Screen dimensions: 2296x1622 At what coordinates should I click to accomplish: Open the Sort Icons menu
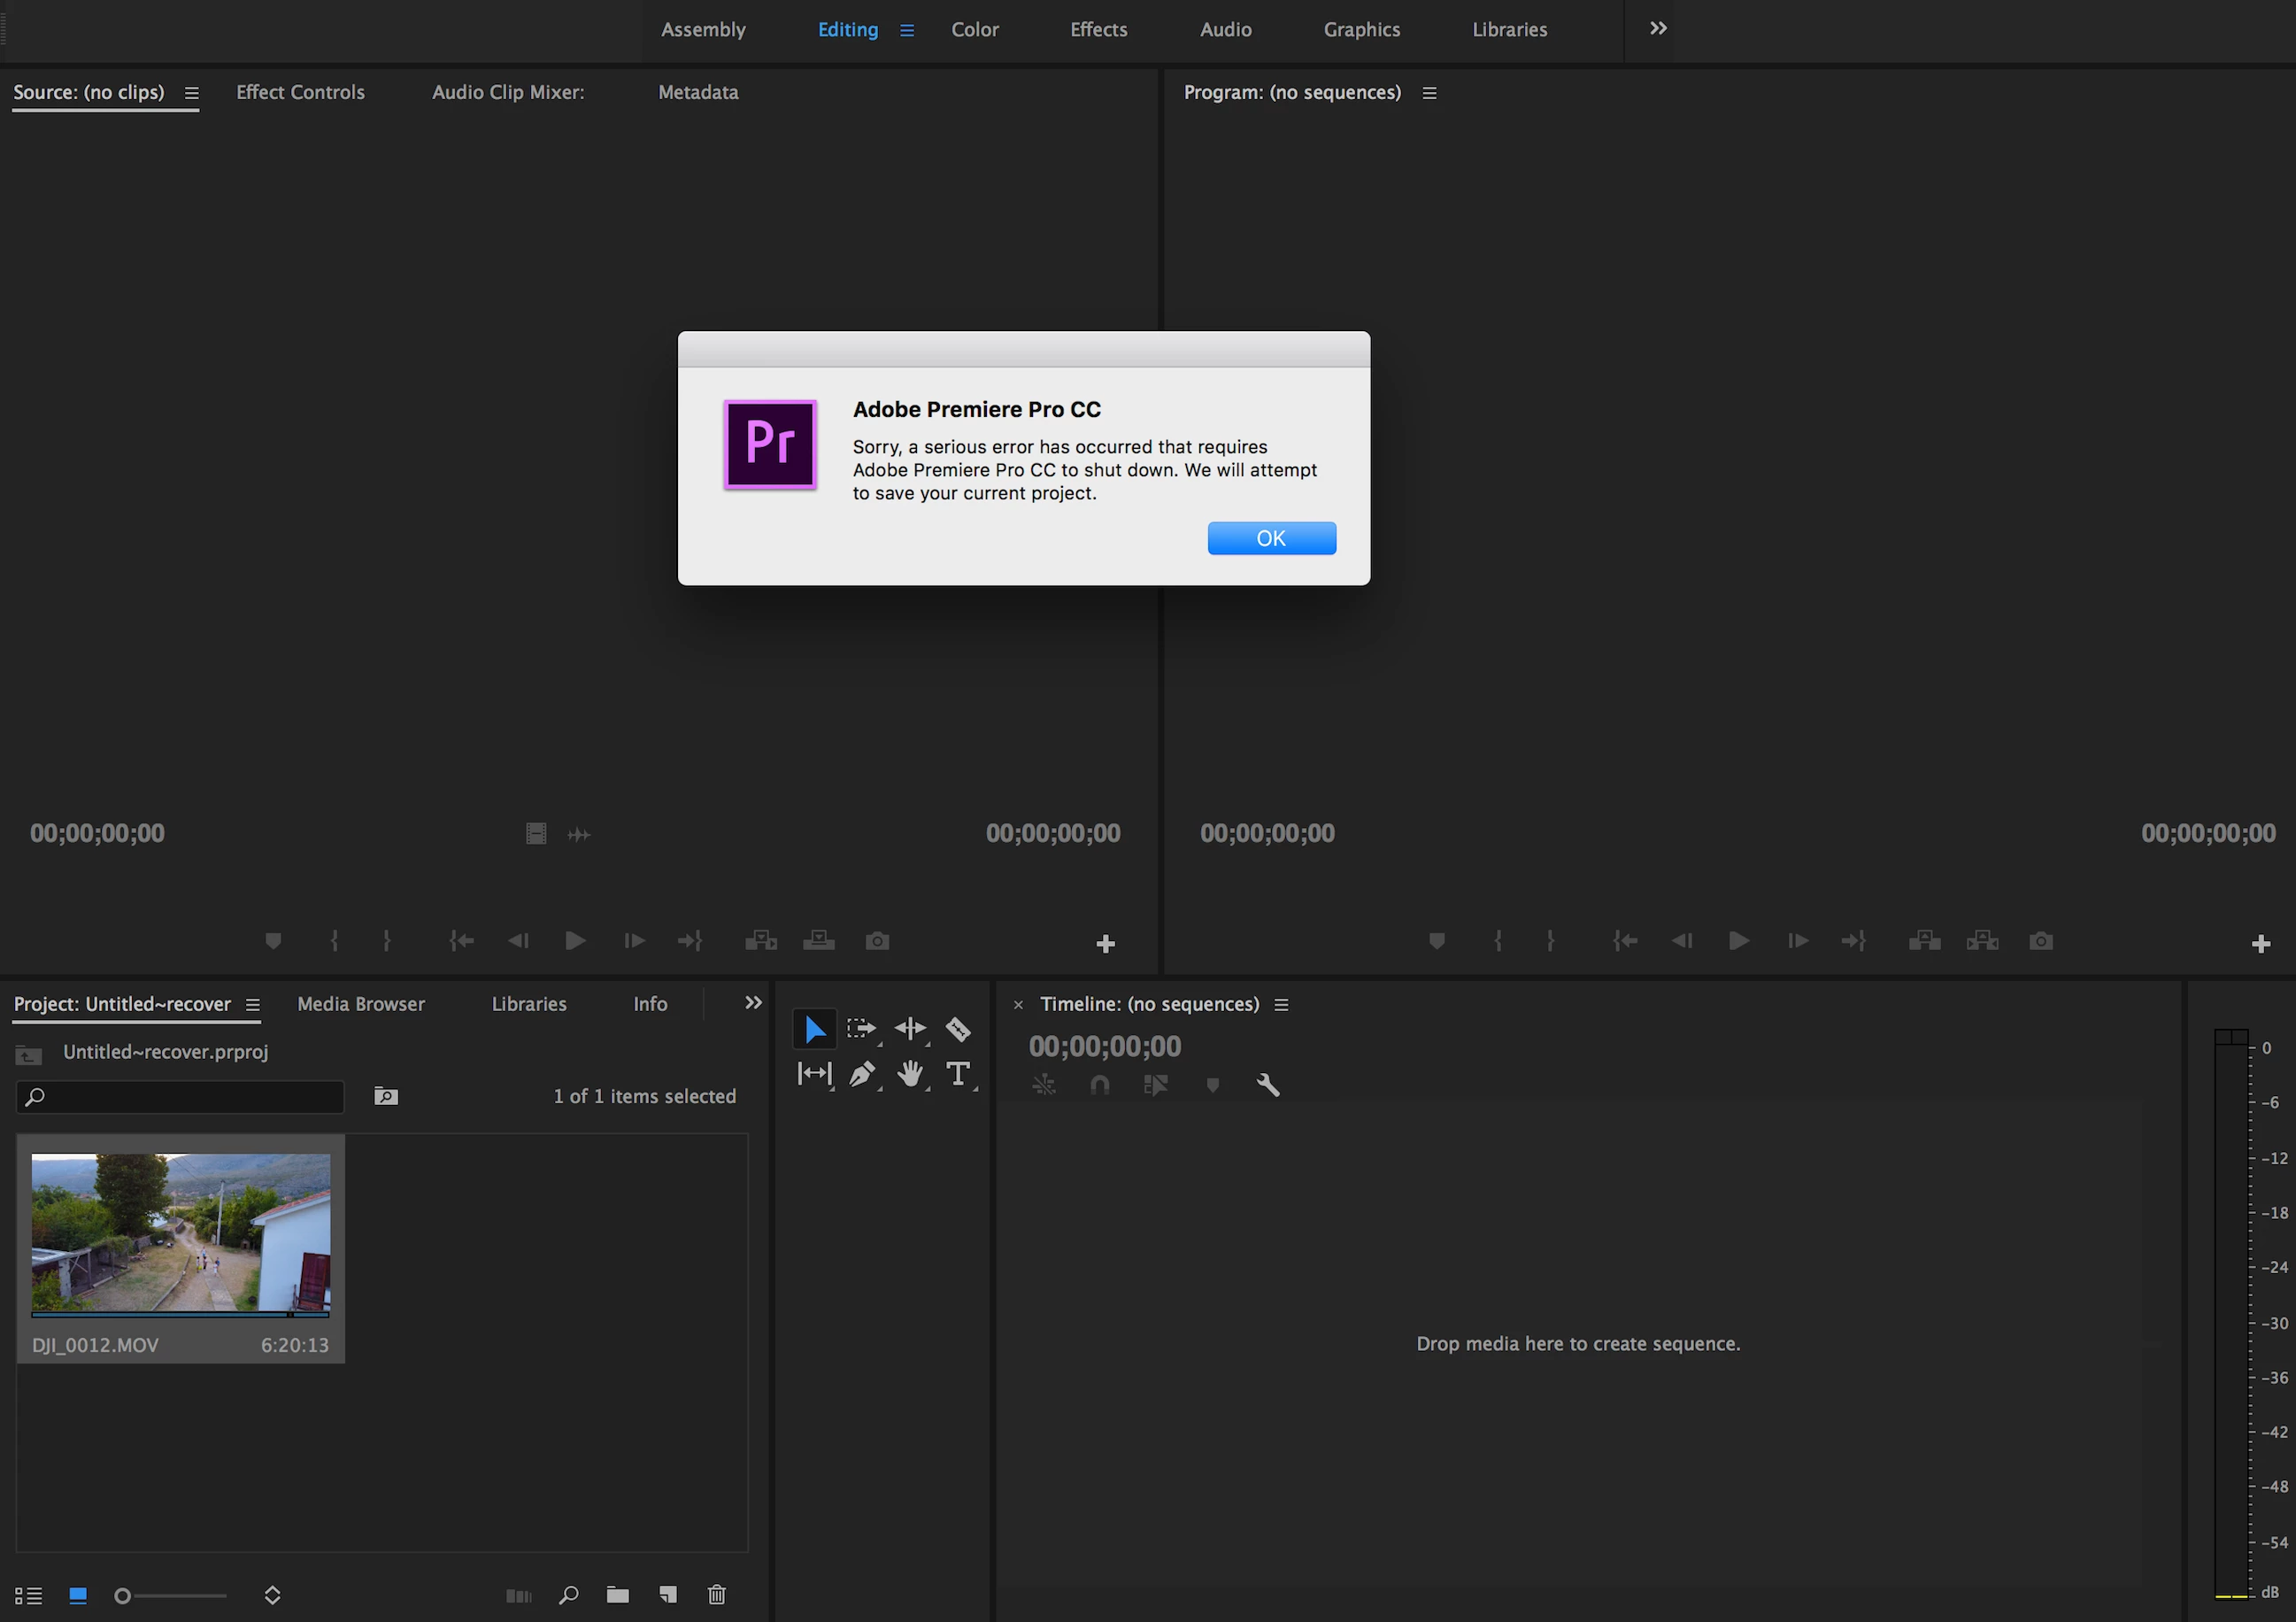(x=272, y=1595)
